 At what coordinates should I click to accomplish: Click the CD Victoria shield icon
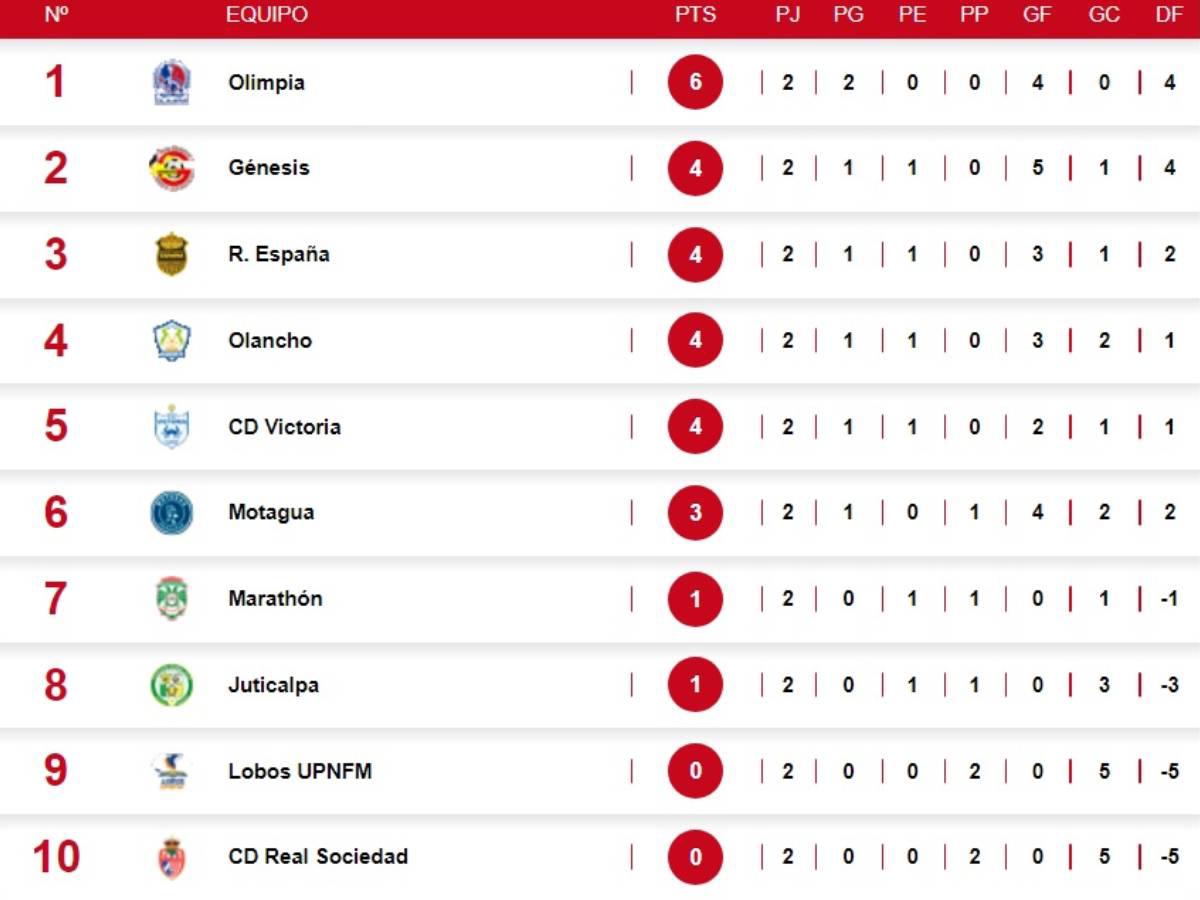(172, 426)
